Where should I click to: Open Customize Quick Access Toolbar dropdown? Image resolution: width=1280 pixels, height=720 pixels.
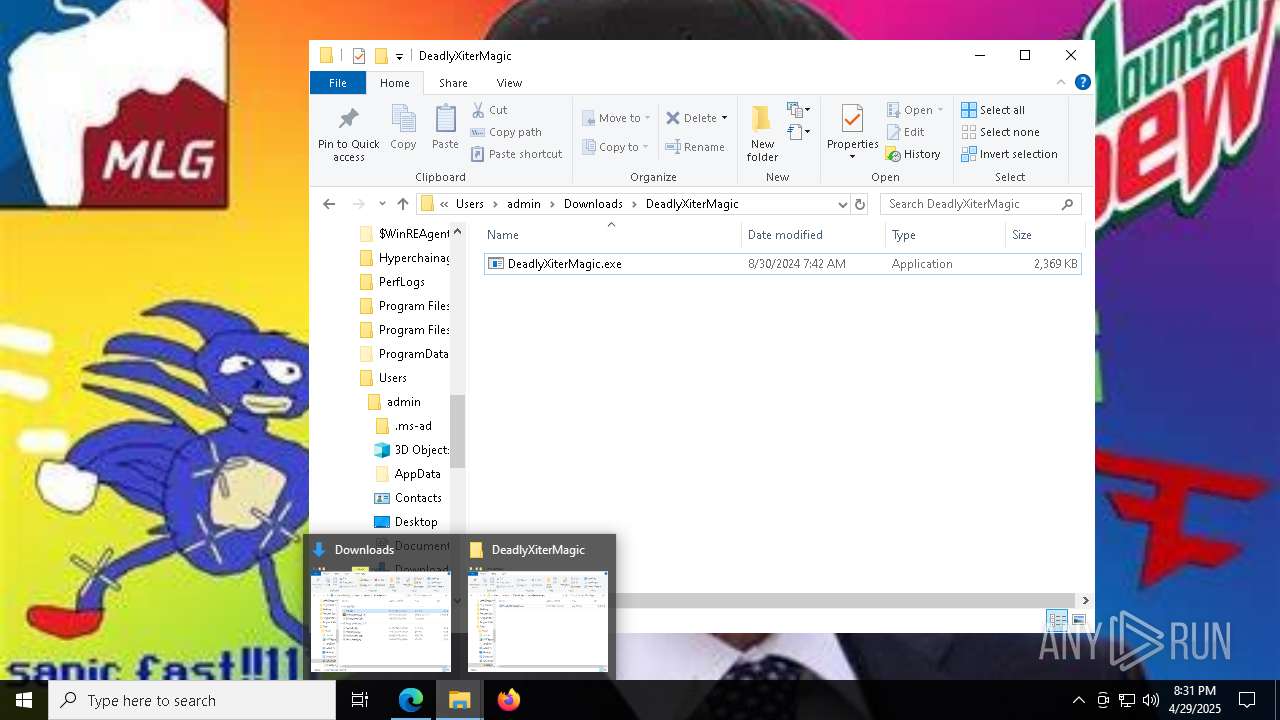pyautogui.click(x=399, y=57)
